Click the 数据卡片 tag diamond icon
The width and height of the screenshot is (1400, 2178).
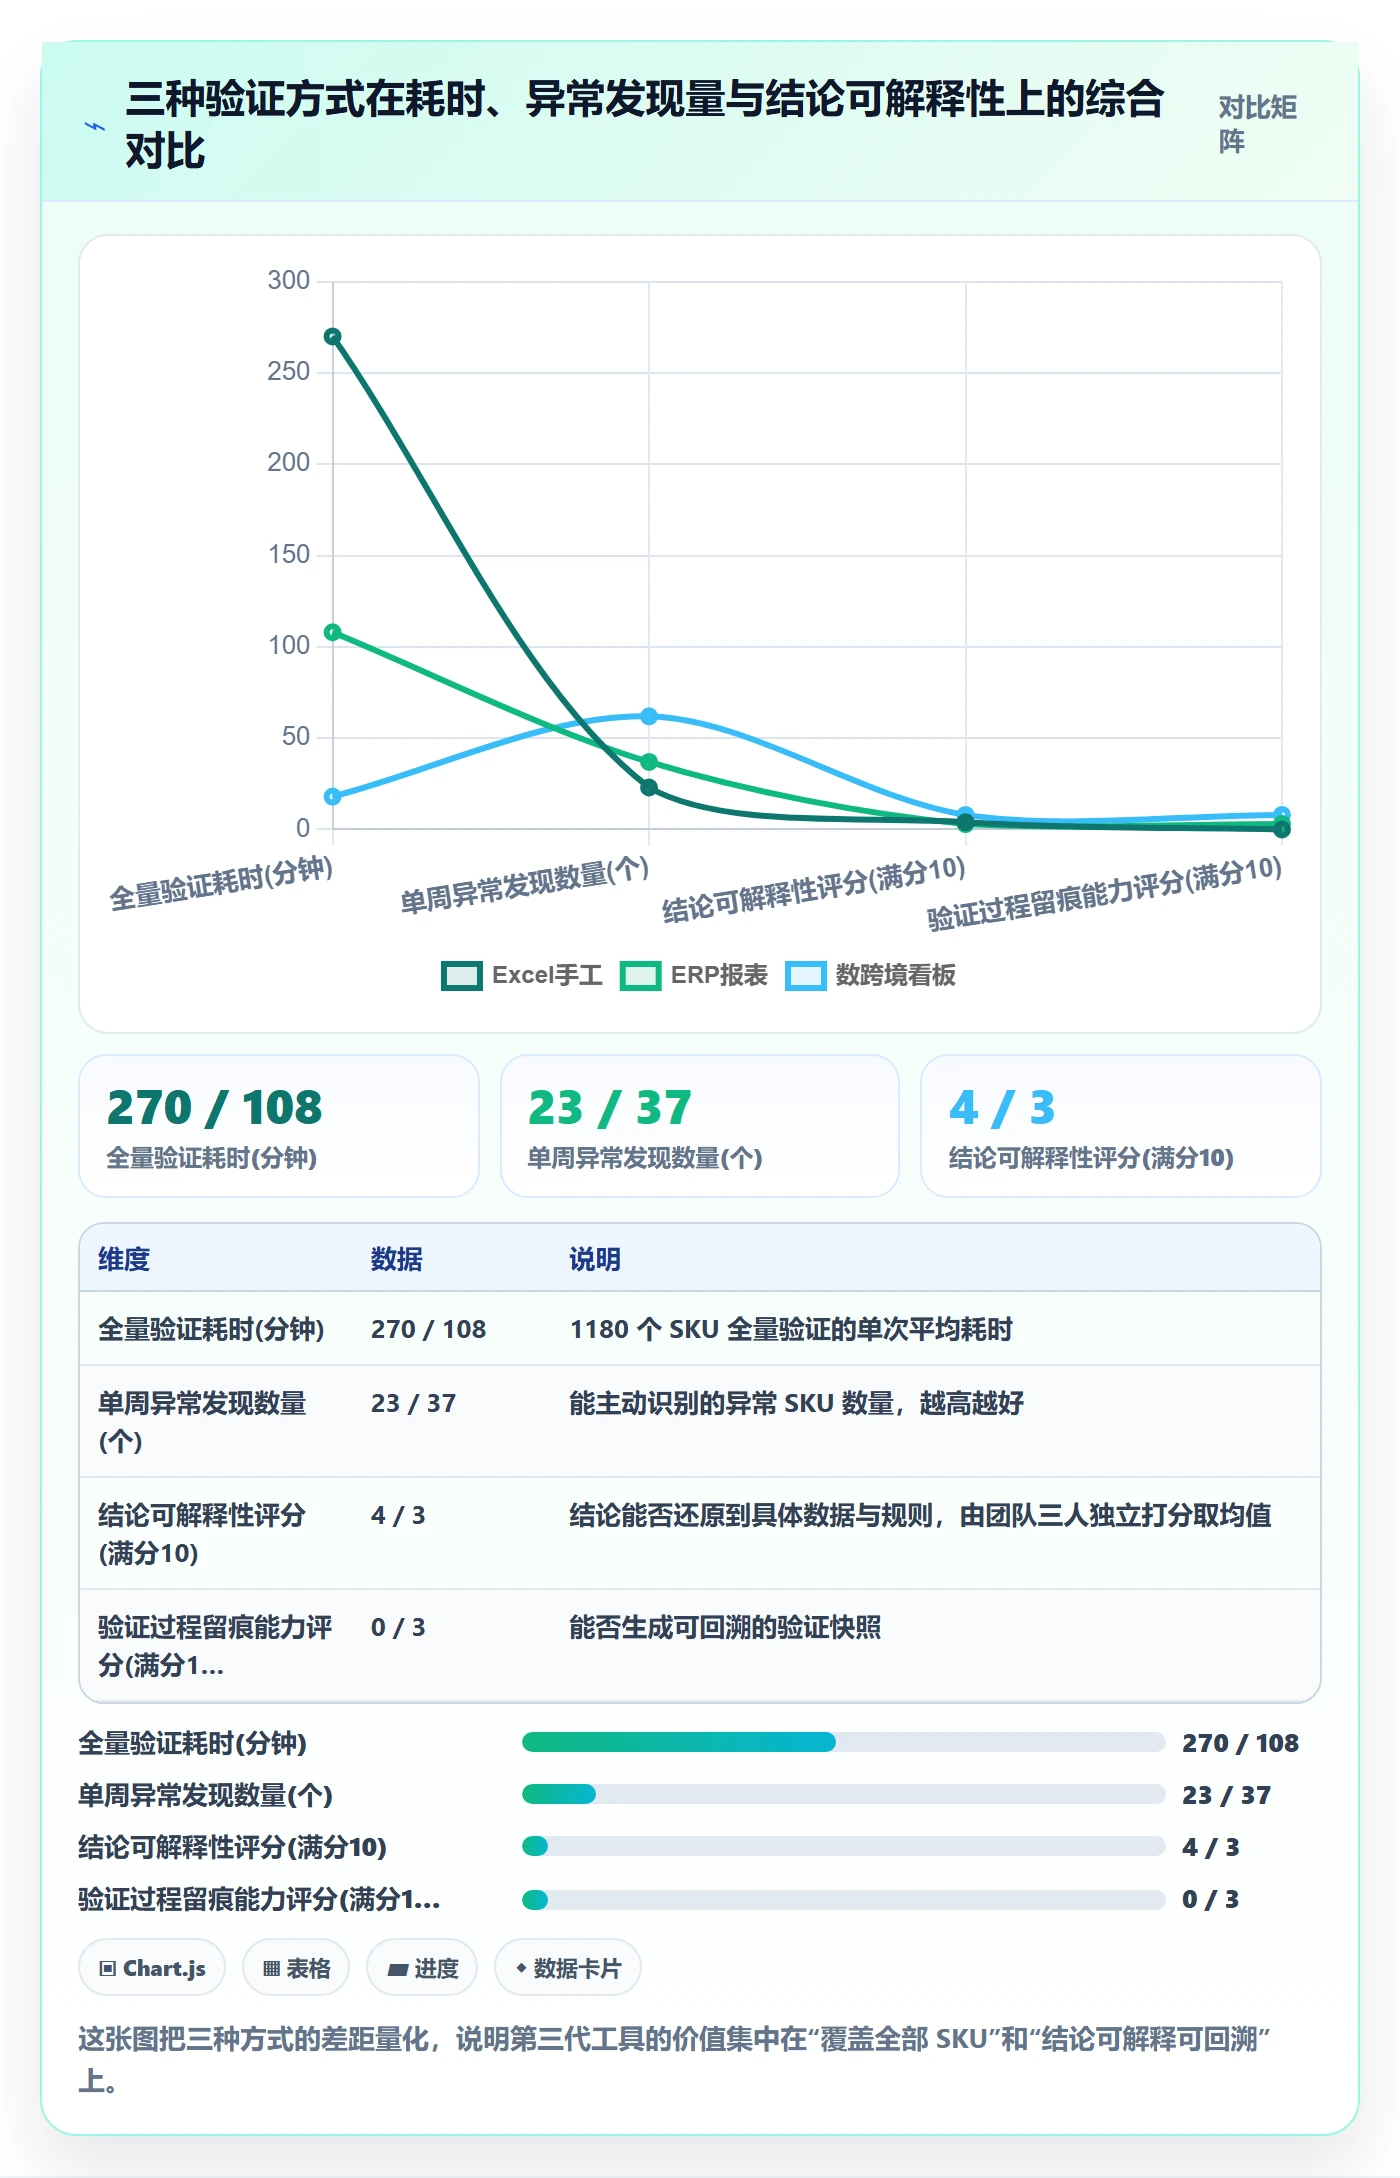521,1968
